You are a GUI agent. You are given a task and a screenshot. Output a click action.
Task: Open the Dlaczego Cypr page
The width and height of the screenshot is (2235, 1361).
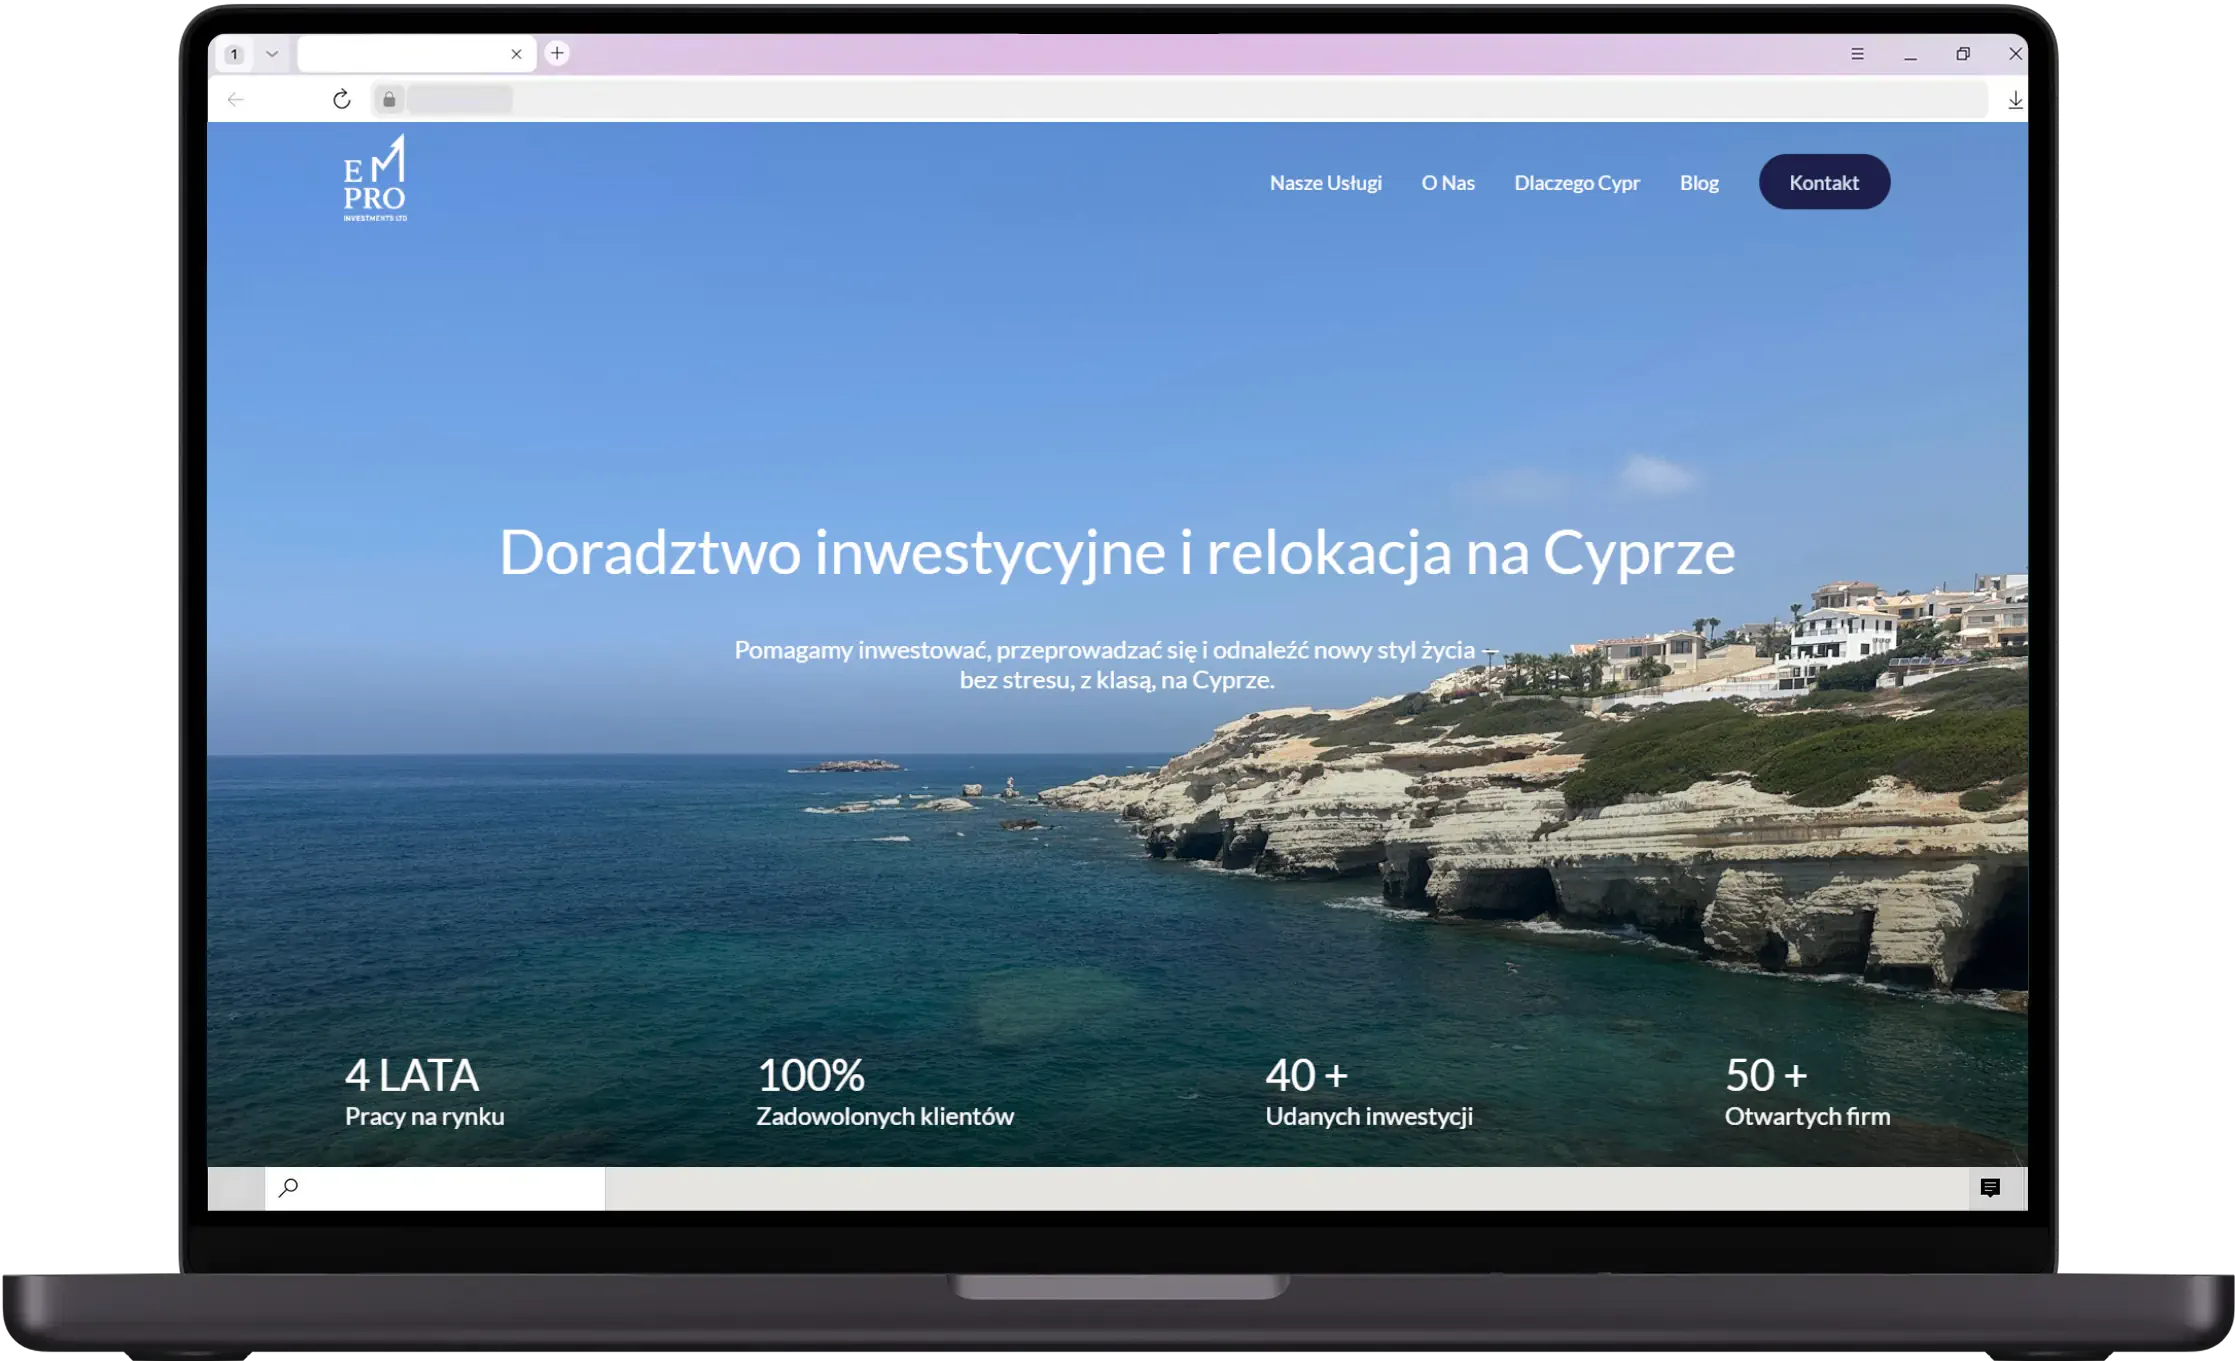coord(1577,182)
